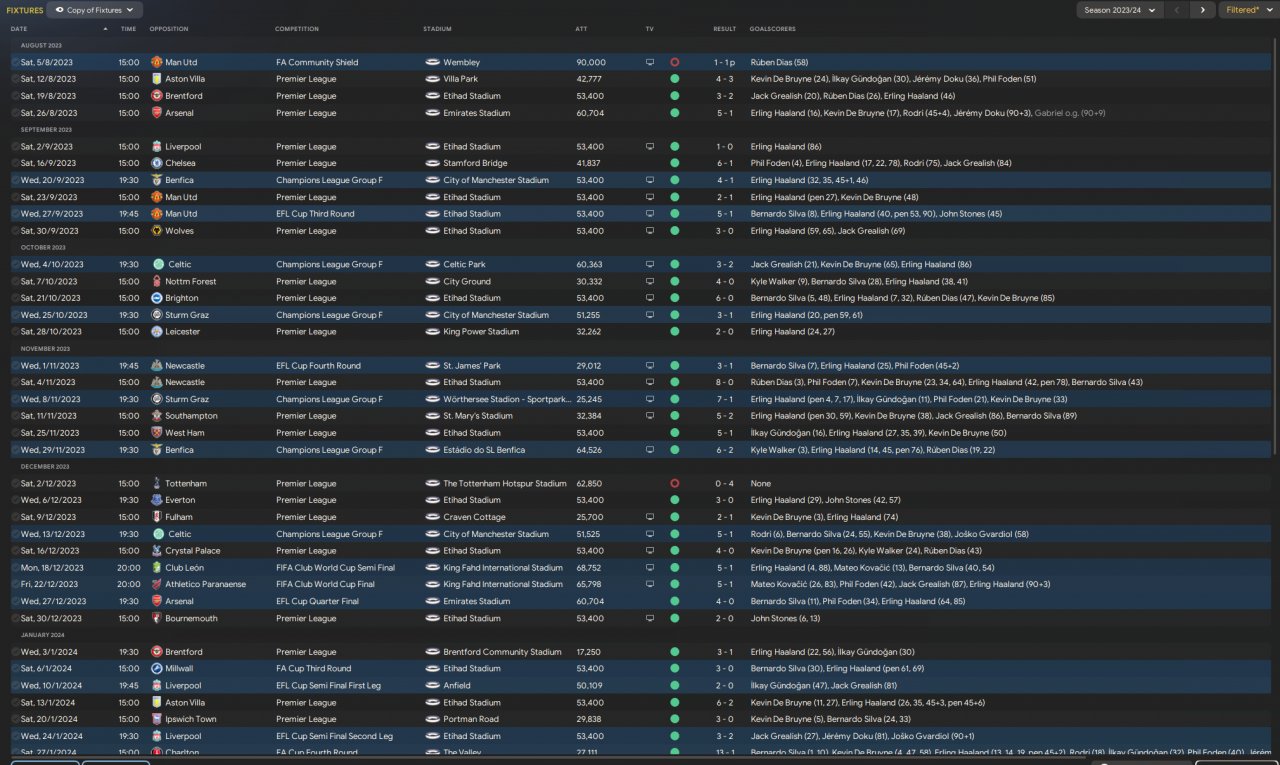Click the Wolves club badge
This screenshot has height=765, width=1280.
pyautogui.click(x=157, y=231)
